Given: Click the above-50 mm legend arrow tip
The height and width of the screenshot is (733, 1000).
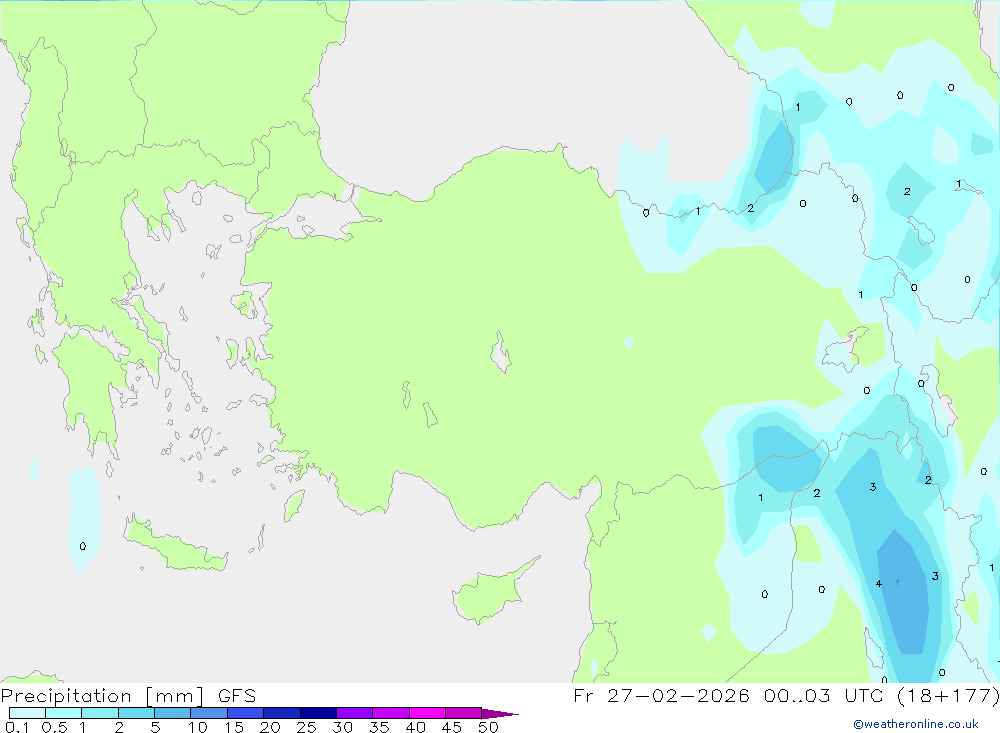Looking at the screenshot, I should coord(500,713).
